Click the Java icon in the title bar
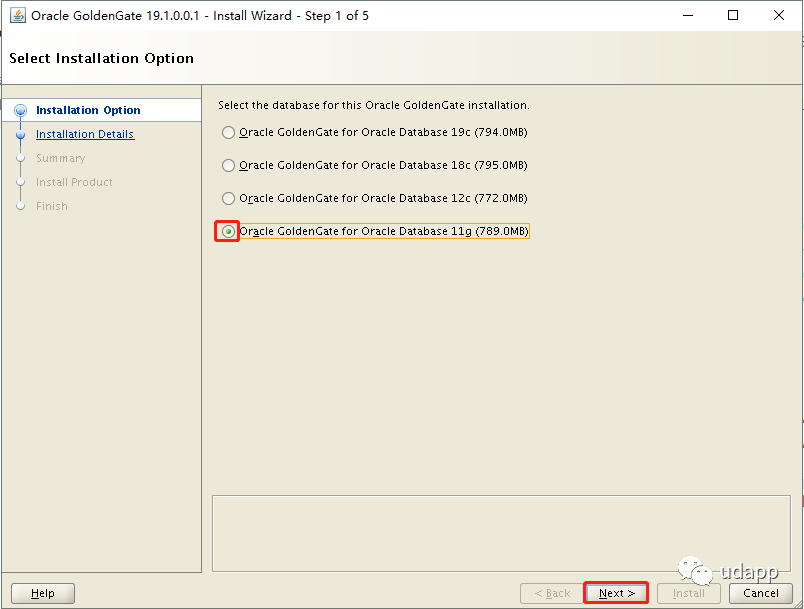 click(x=17, y=16)
